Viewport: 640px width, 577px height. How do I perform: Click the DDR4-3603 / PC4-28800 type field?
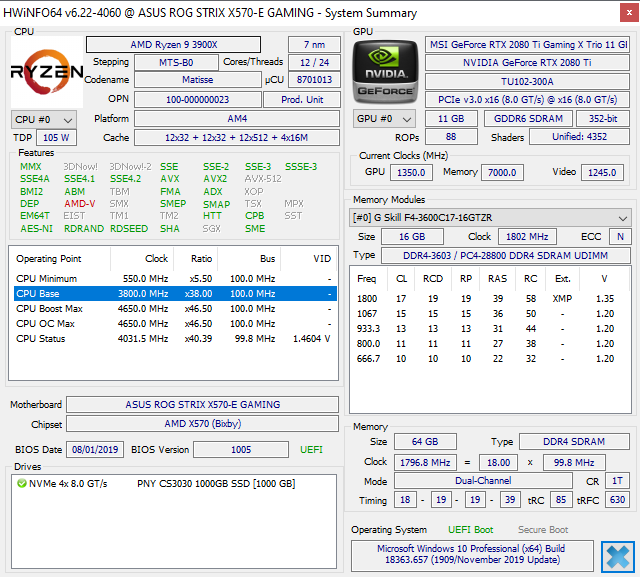[505, 255]
